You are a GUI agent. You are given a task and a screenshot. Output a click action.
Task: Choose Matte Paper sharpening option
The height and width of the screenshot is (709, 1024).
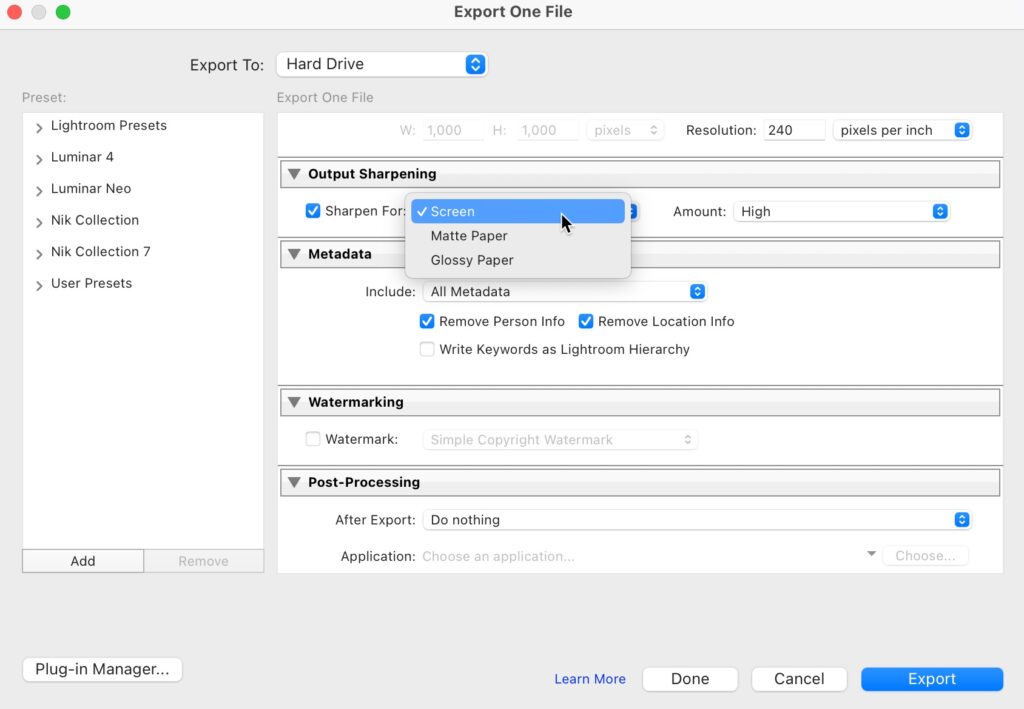518,236
